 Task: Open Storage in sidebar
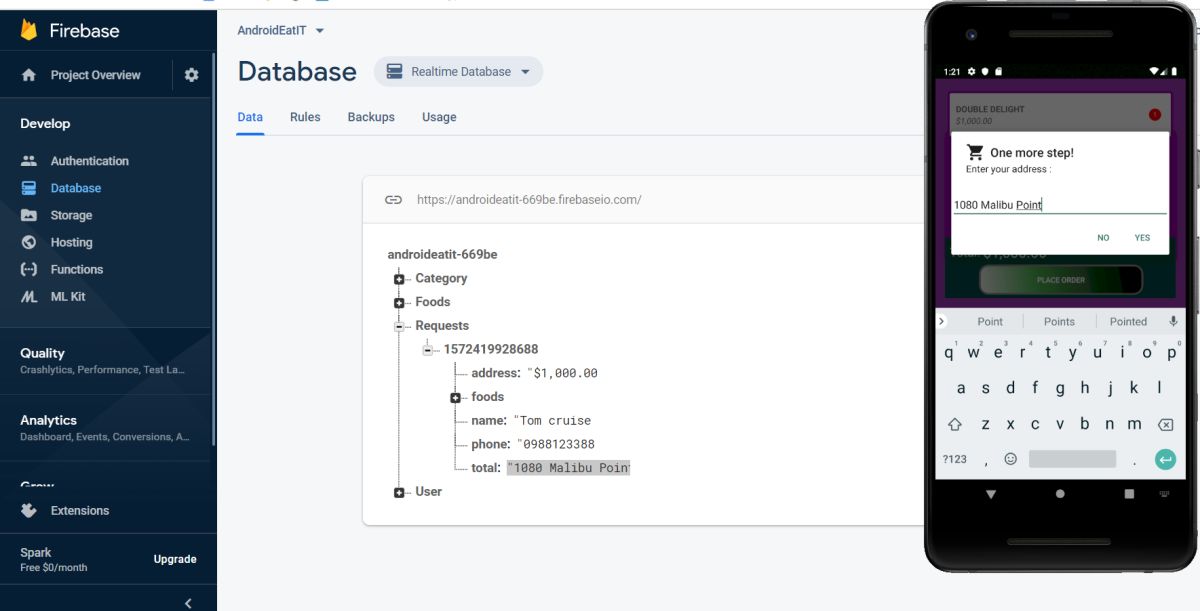[x=71, y=215]
